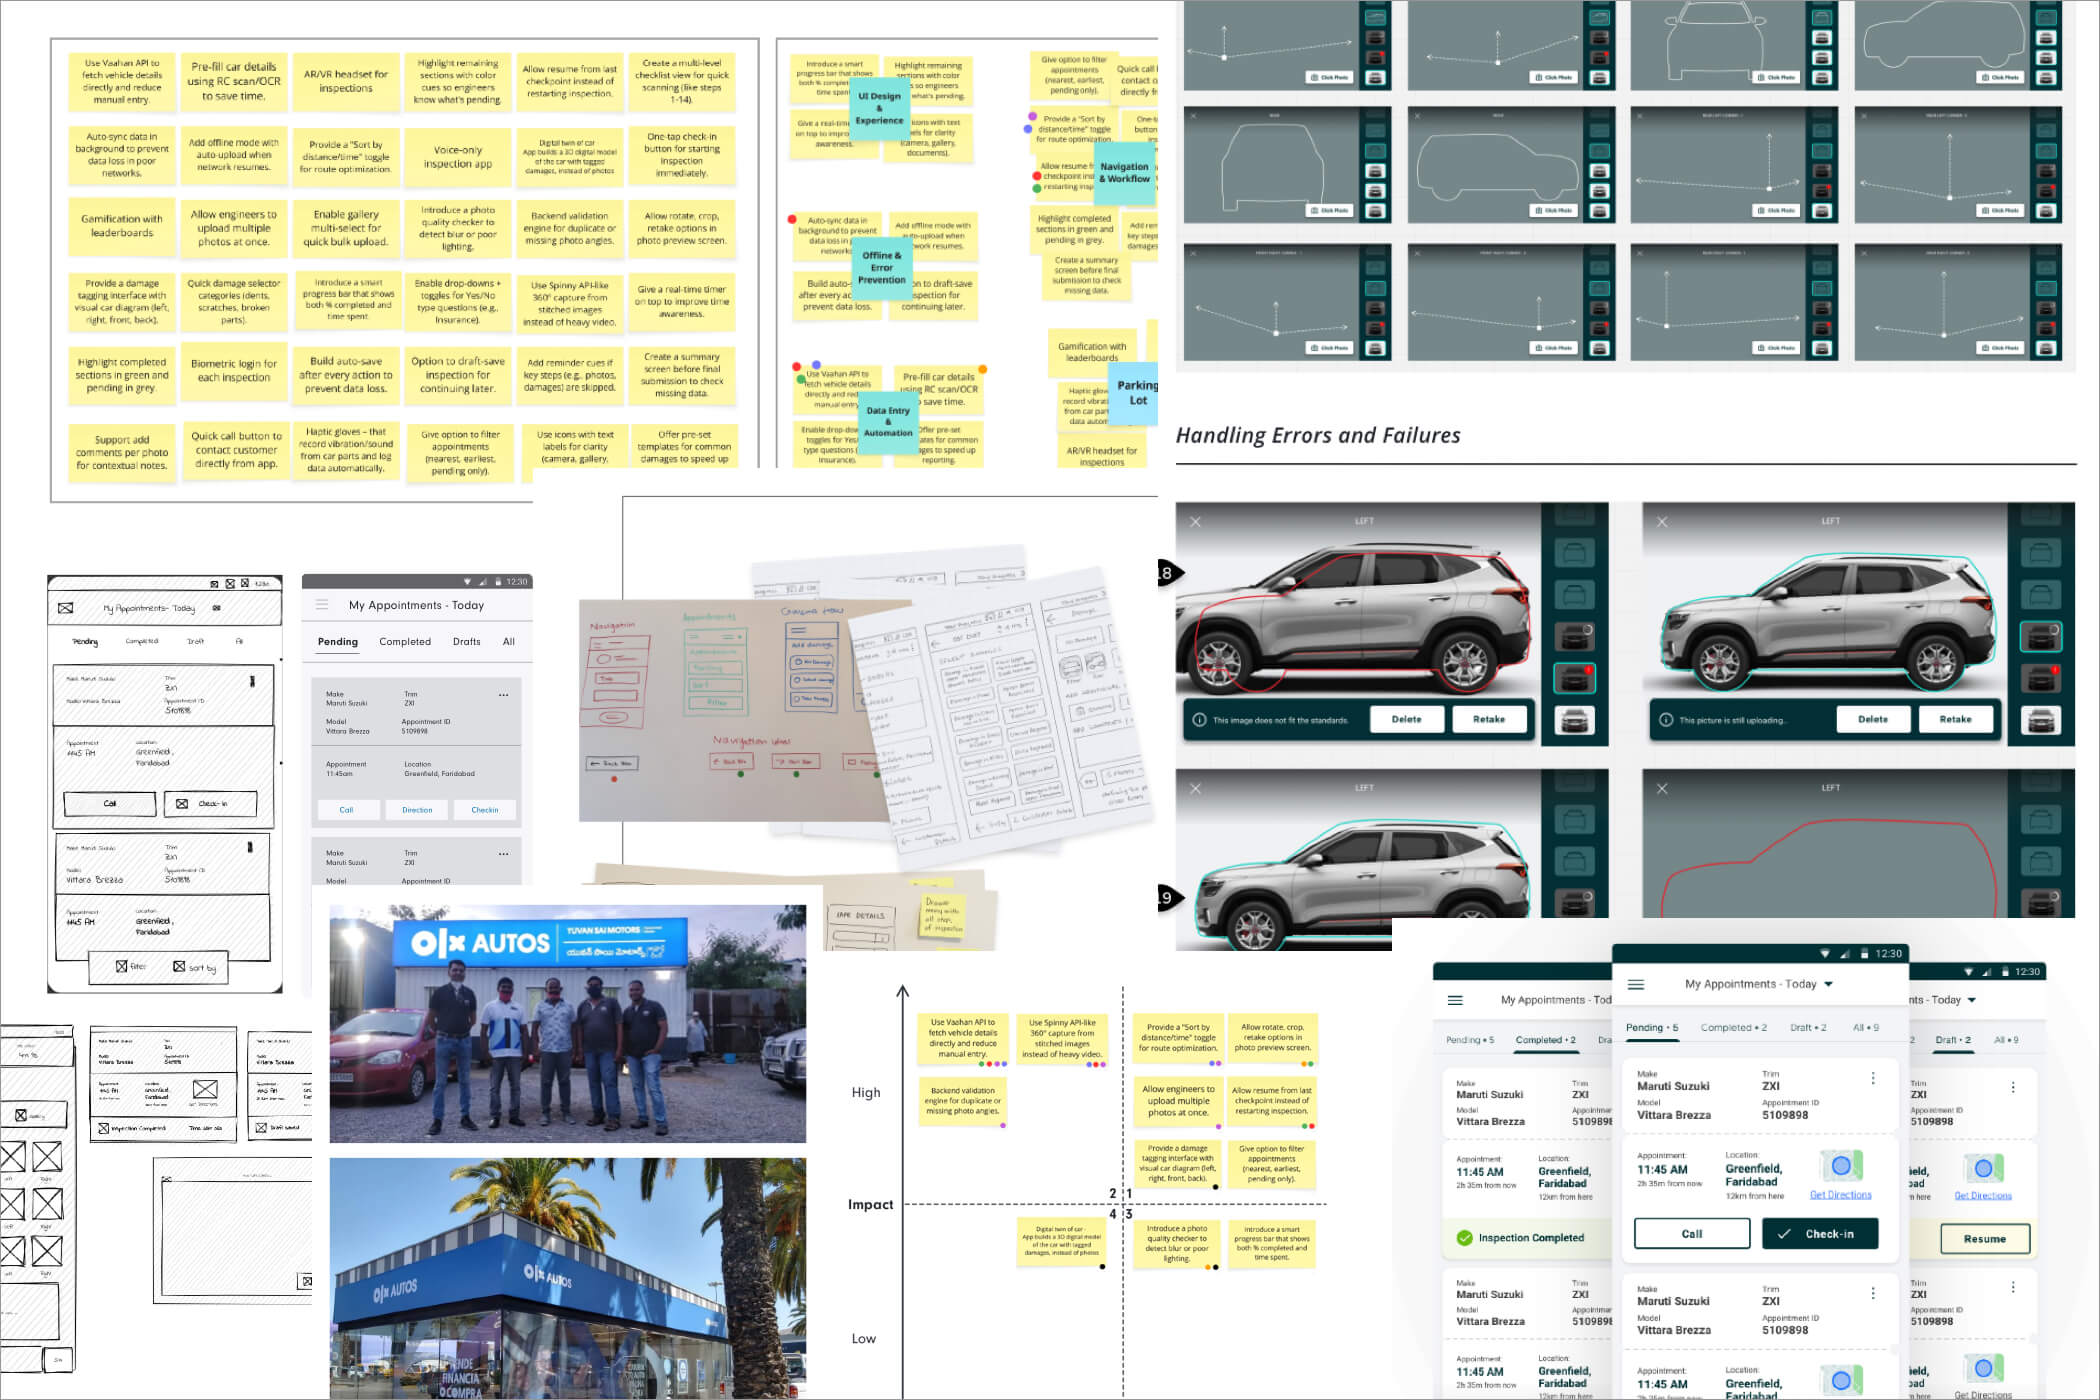The width and height of the screenshot is (2100, 1400).
Task: Select white front-view car thumbnail in second error screen
Action: point(2040,720)
